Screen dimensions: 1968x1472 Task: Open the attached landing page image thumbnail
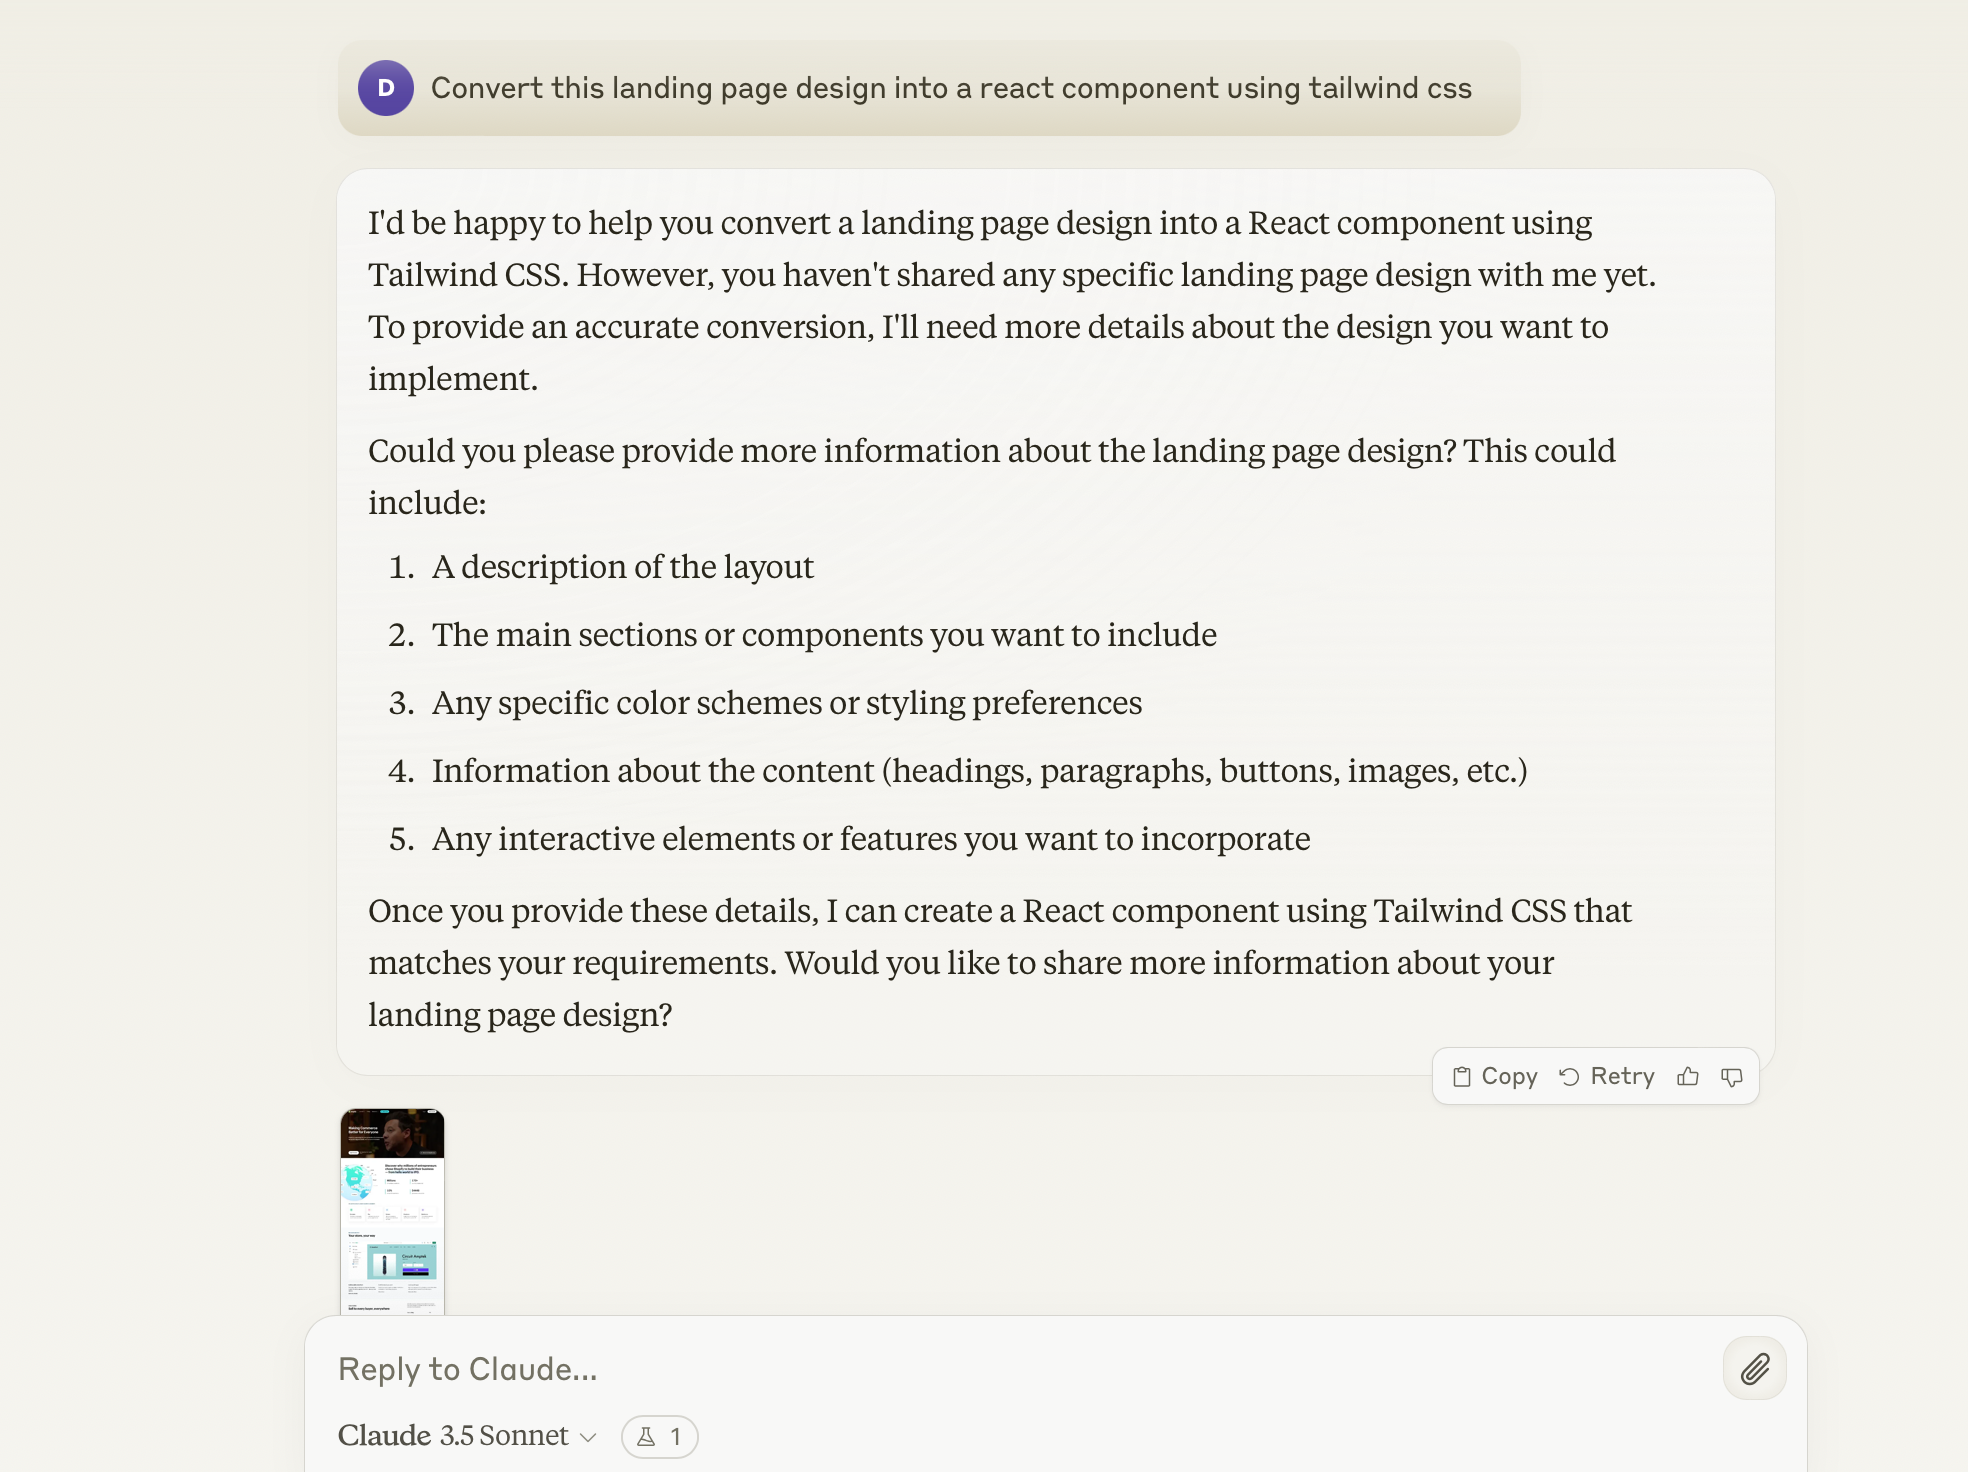[x=392, y=1211]
